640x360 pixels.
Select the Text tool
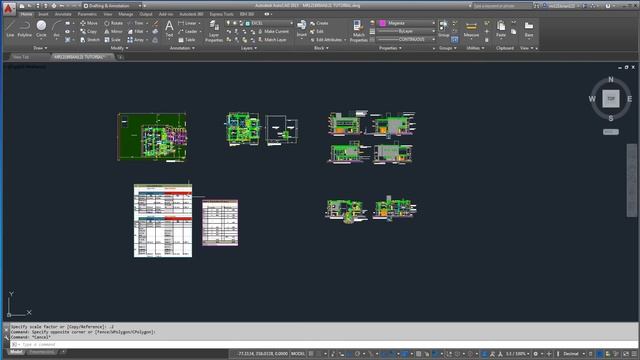point(169,29)
